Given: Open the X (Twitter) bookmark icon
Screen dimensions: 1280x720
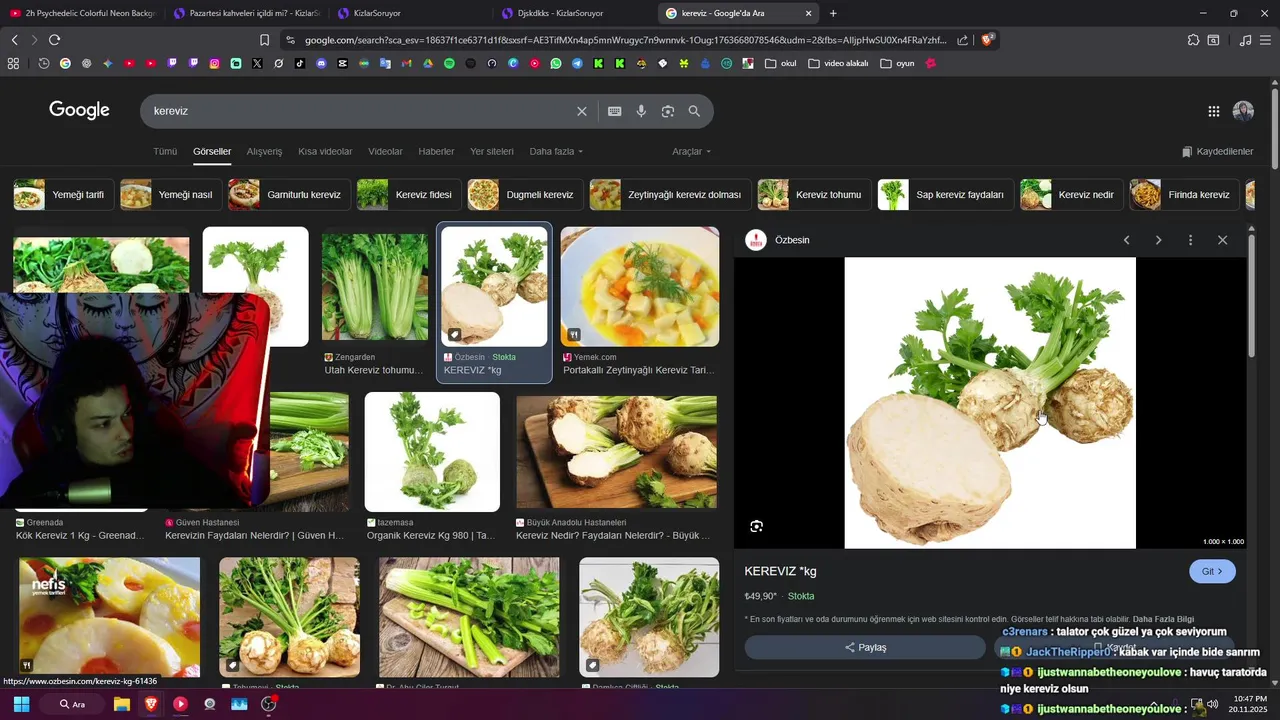Looking at the screenshot, I should tap(257, 63).
